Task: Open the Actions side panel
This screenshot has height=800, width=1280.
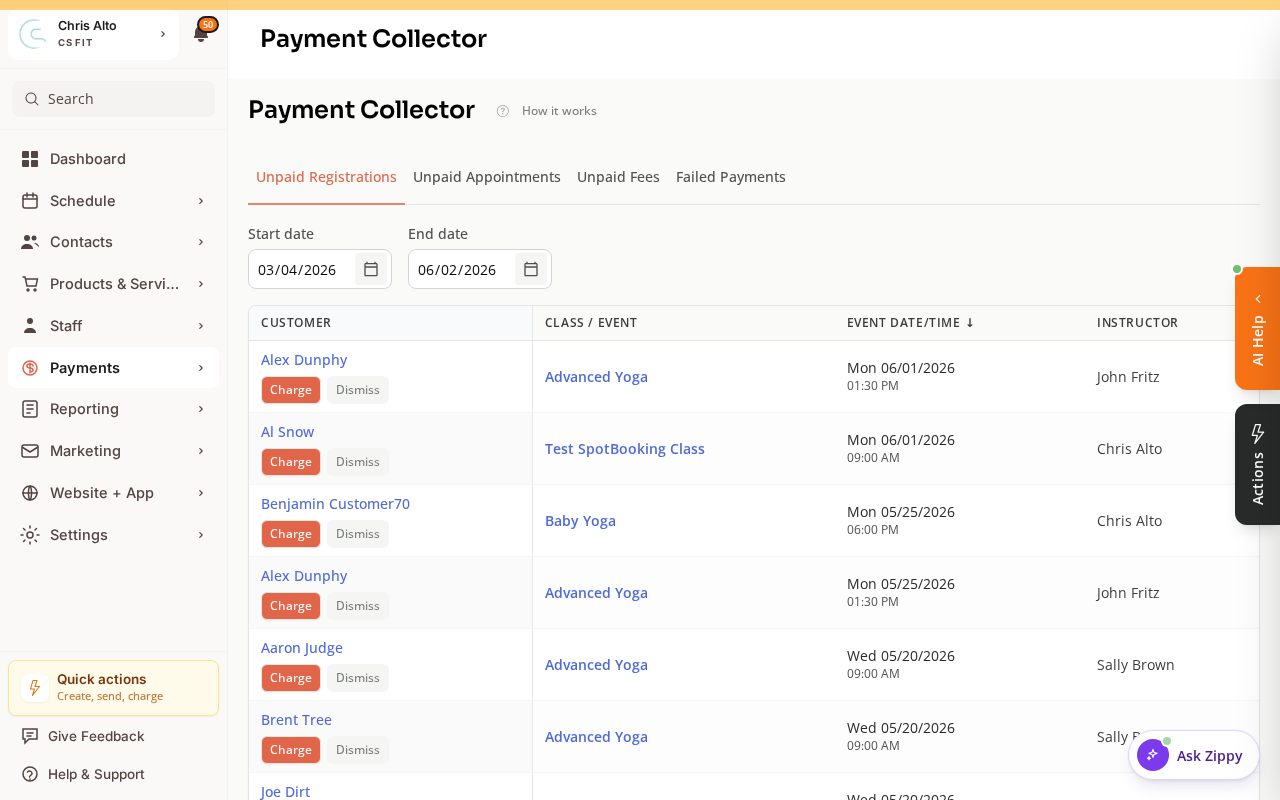Action: [x=1258, y=465]
